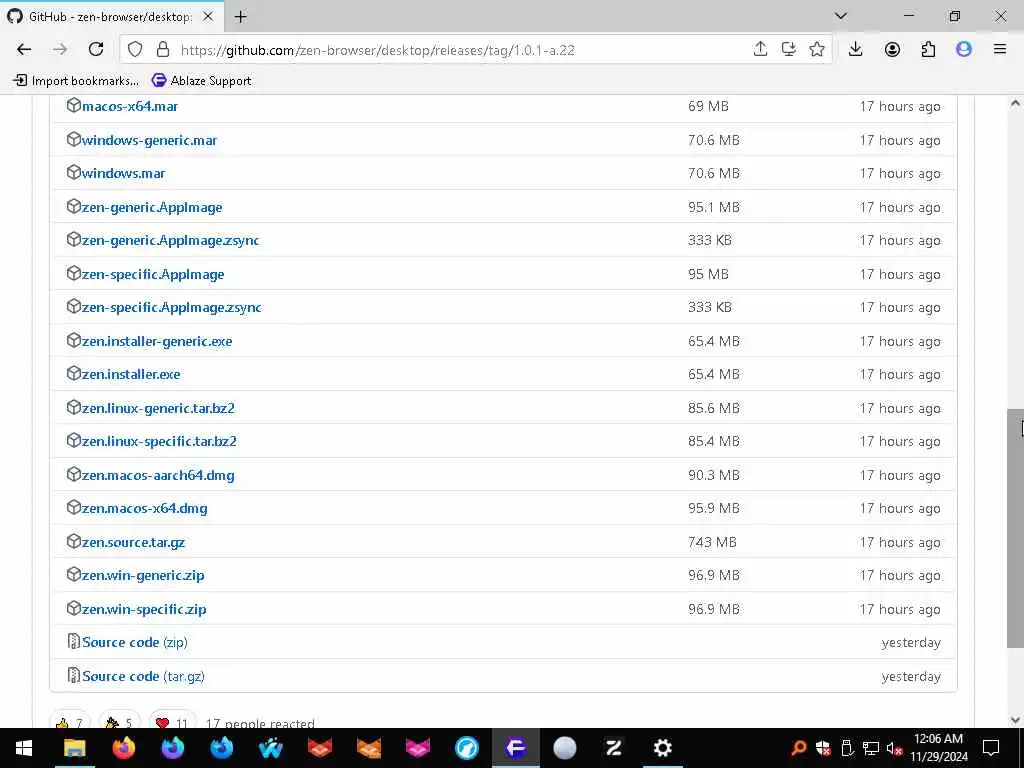
Task: Download zen-specific.AppImage.zsync file
Action: pyautogui.click(x=172, y=308)
